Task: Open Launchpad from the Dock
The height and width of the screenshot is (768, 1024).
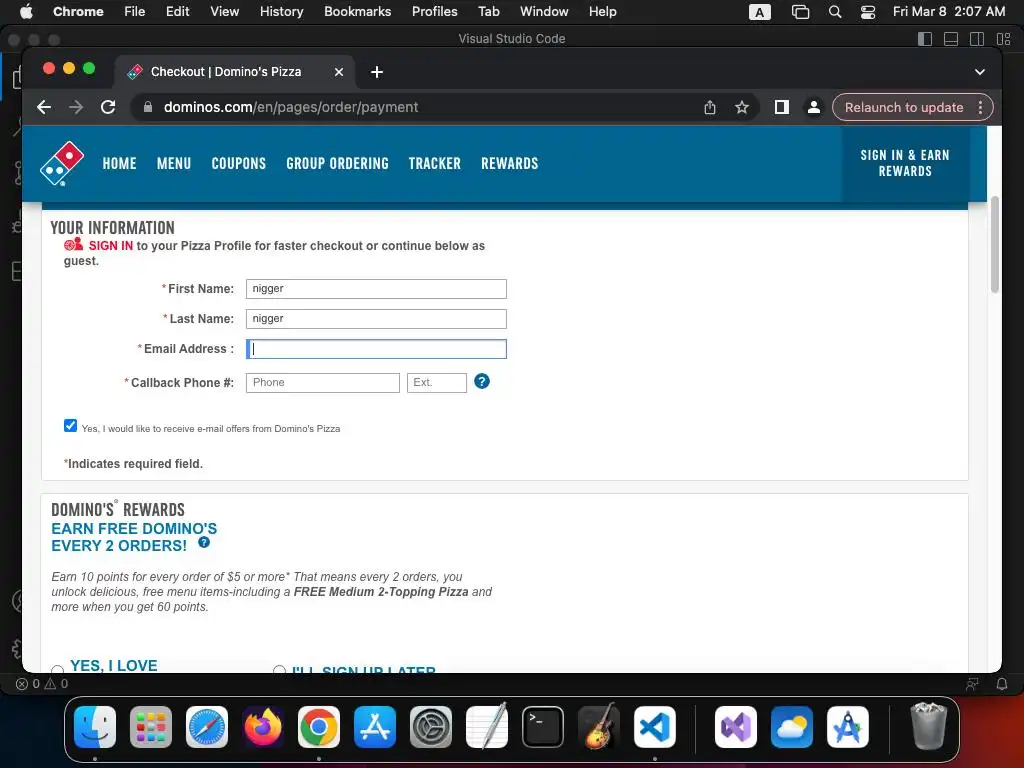Action: click(x=151, y=727)
